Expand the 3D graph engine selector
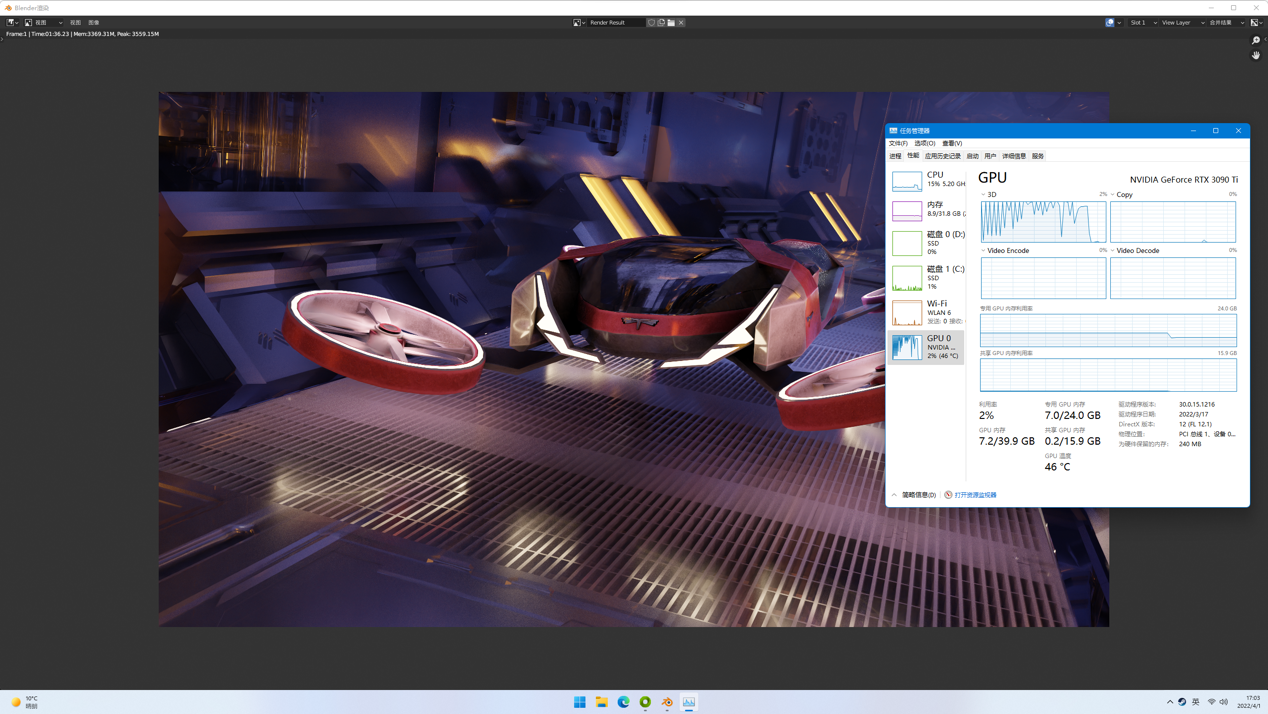This screenshot has width=1268, height=714. pyautogui.click(x=989, y=195)
